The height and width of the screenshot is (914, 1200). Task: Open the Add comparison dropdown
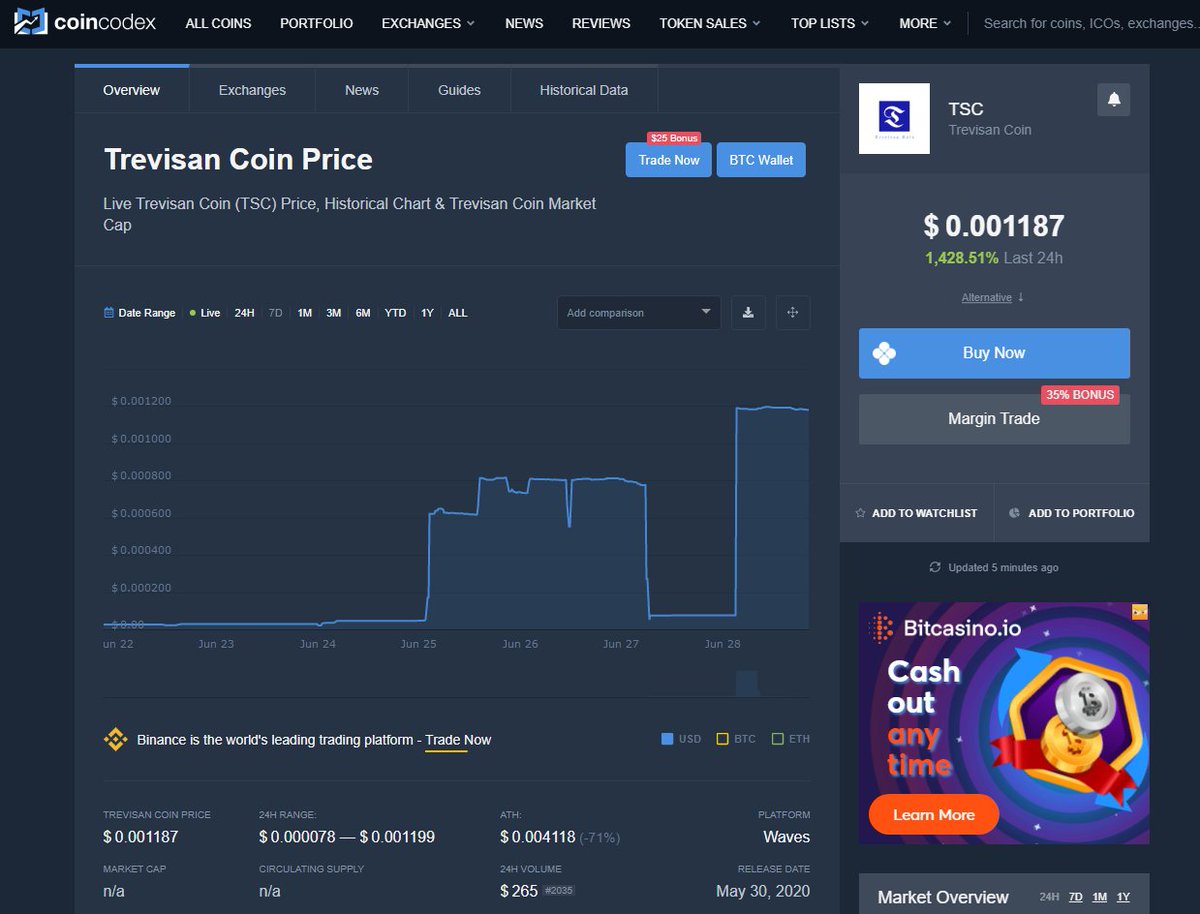coord(638,312)
